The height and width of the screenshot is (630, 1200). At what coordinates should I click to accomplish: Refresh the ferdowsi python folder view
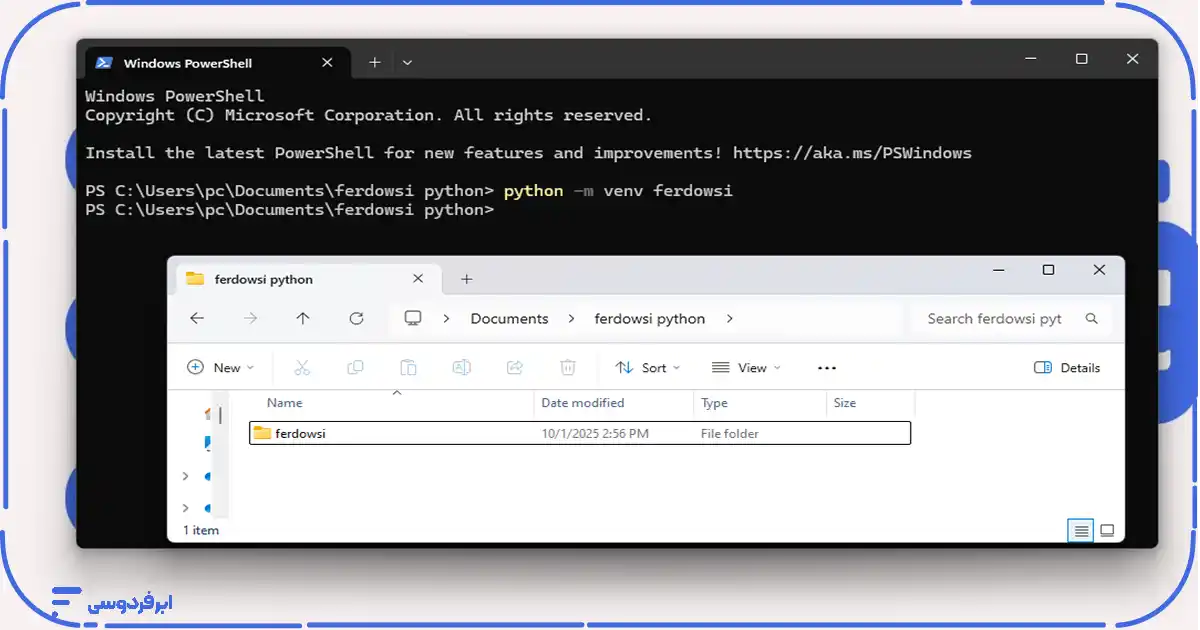(x=356, y=319)
